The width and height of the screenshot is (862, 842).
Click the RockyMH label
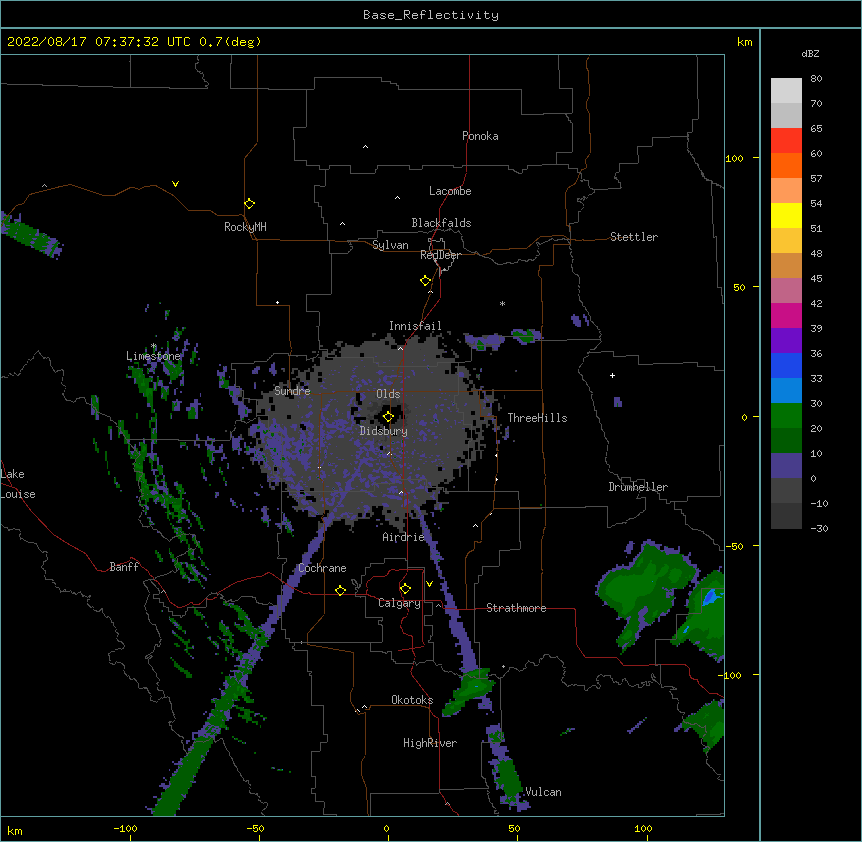pyautogui.click(x=245, y=227)
